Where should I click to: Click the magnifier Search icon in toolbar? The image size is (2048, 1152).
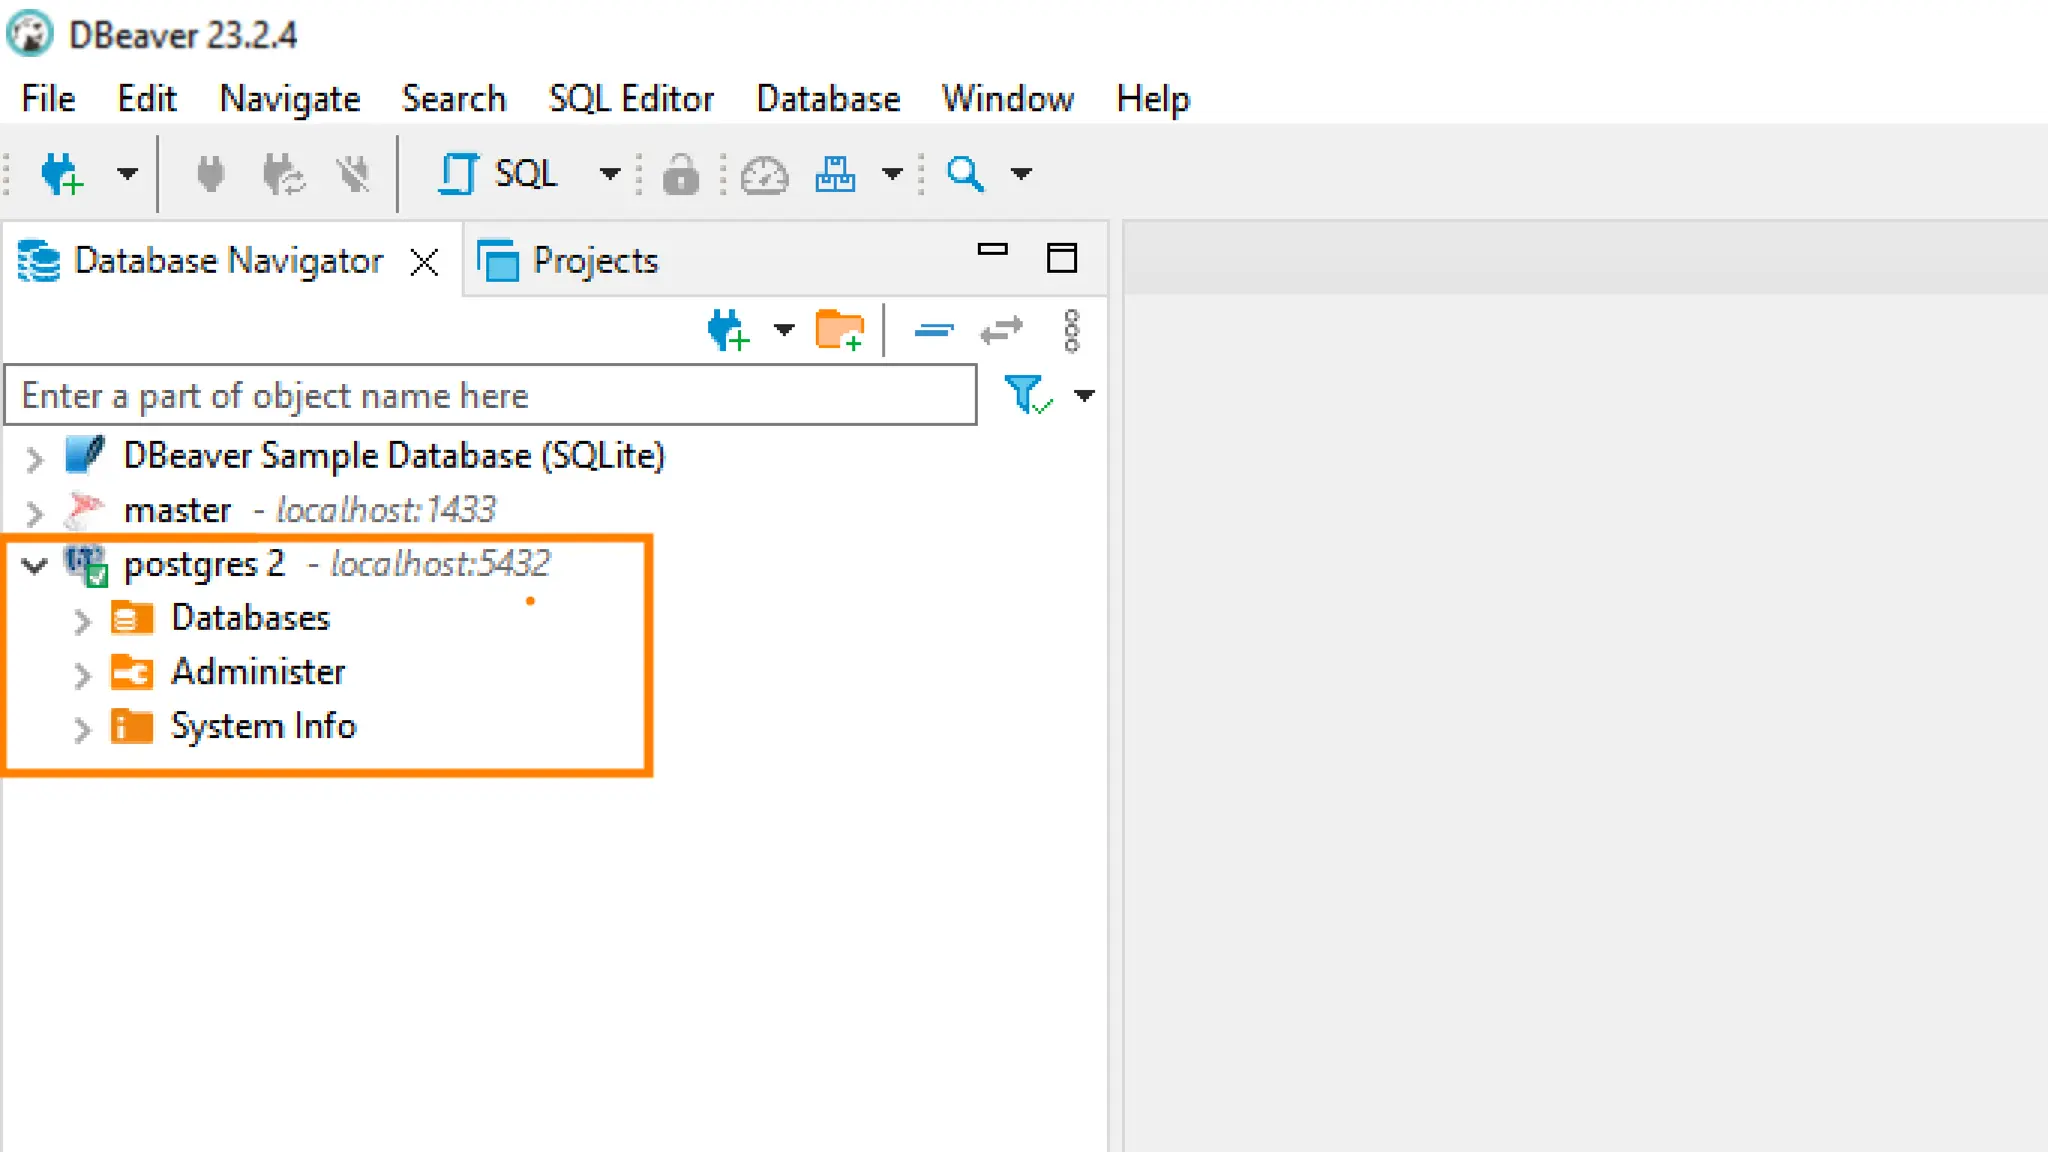pyautogui.click(x=965, y=174)
